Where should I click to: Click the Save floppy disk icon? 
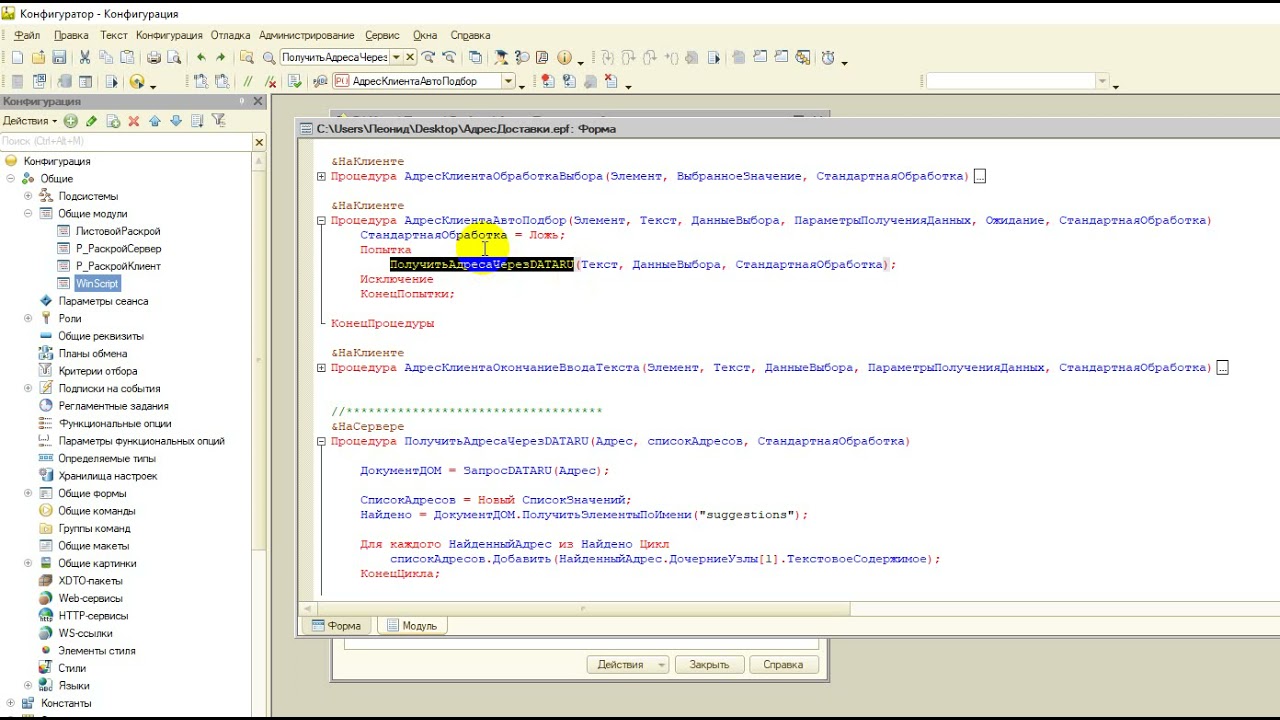tap(59, 58)
